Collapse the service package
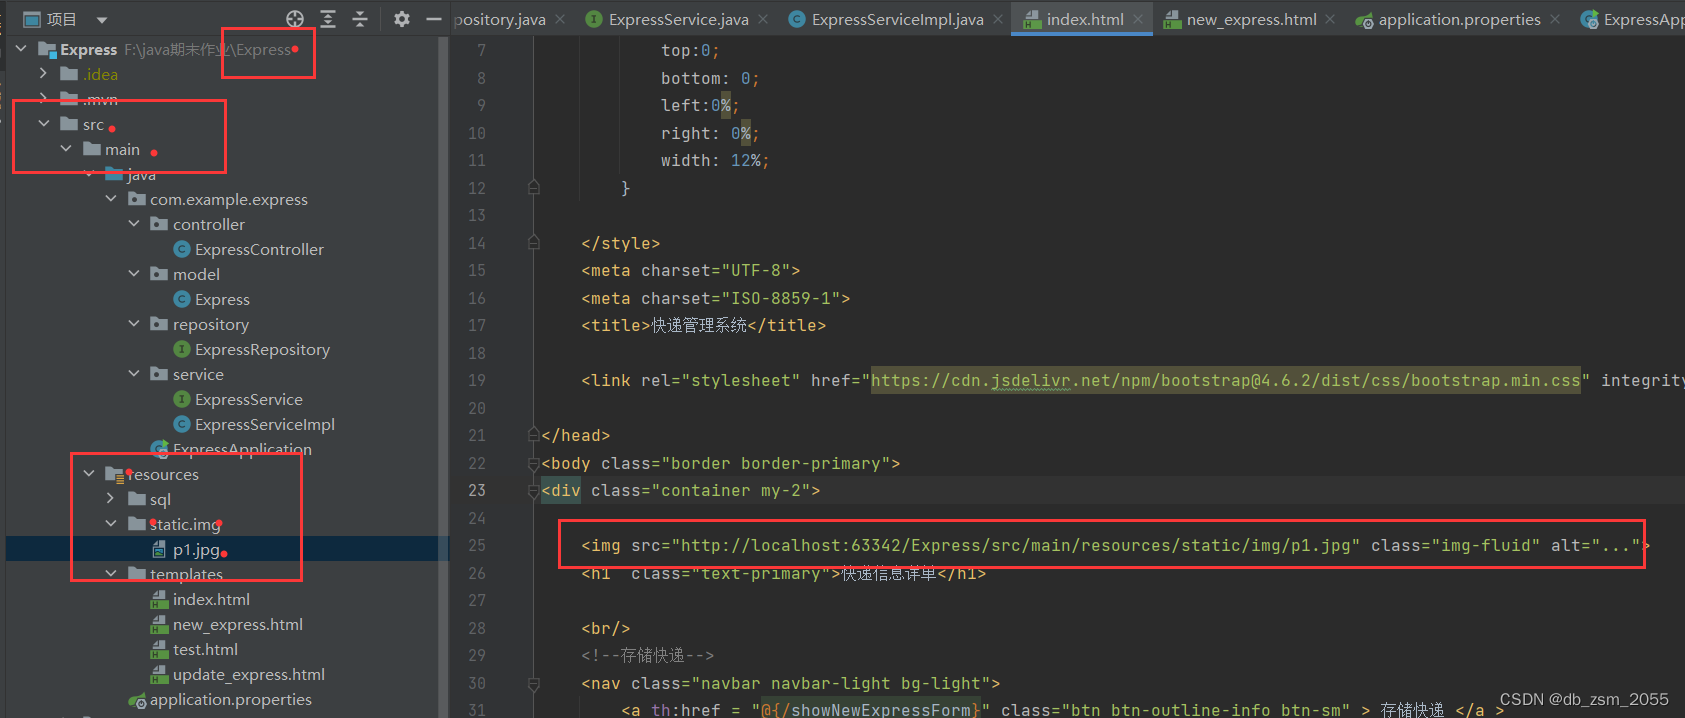Viewport: 1685px width, 718px height. [x=134, y=373]
